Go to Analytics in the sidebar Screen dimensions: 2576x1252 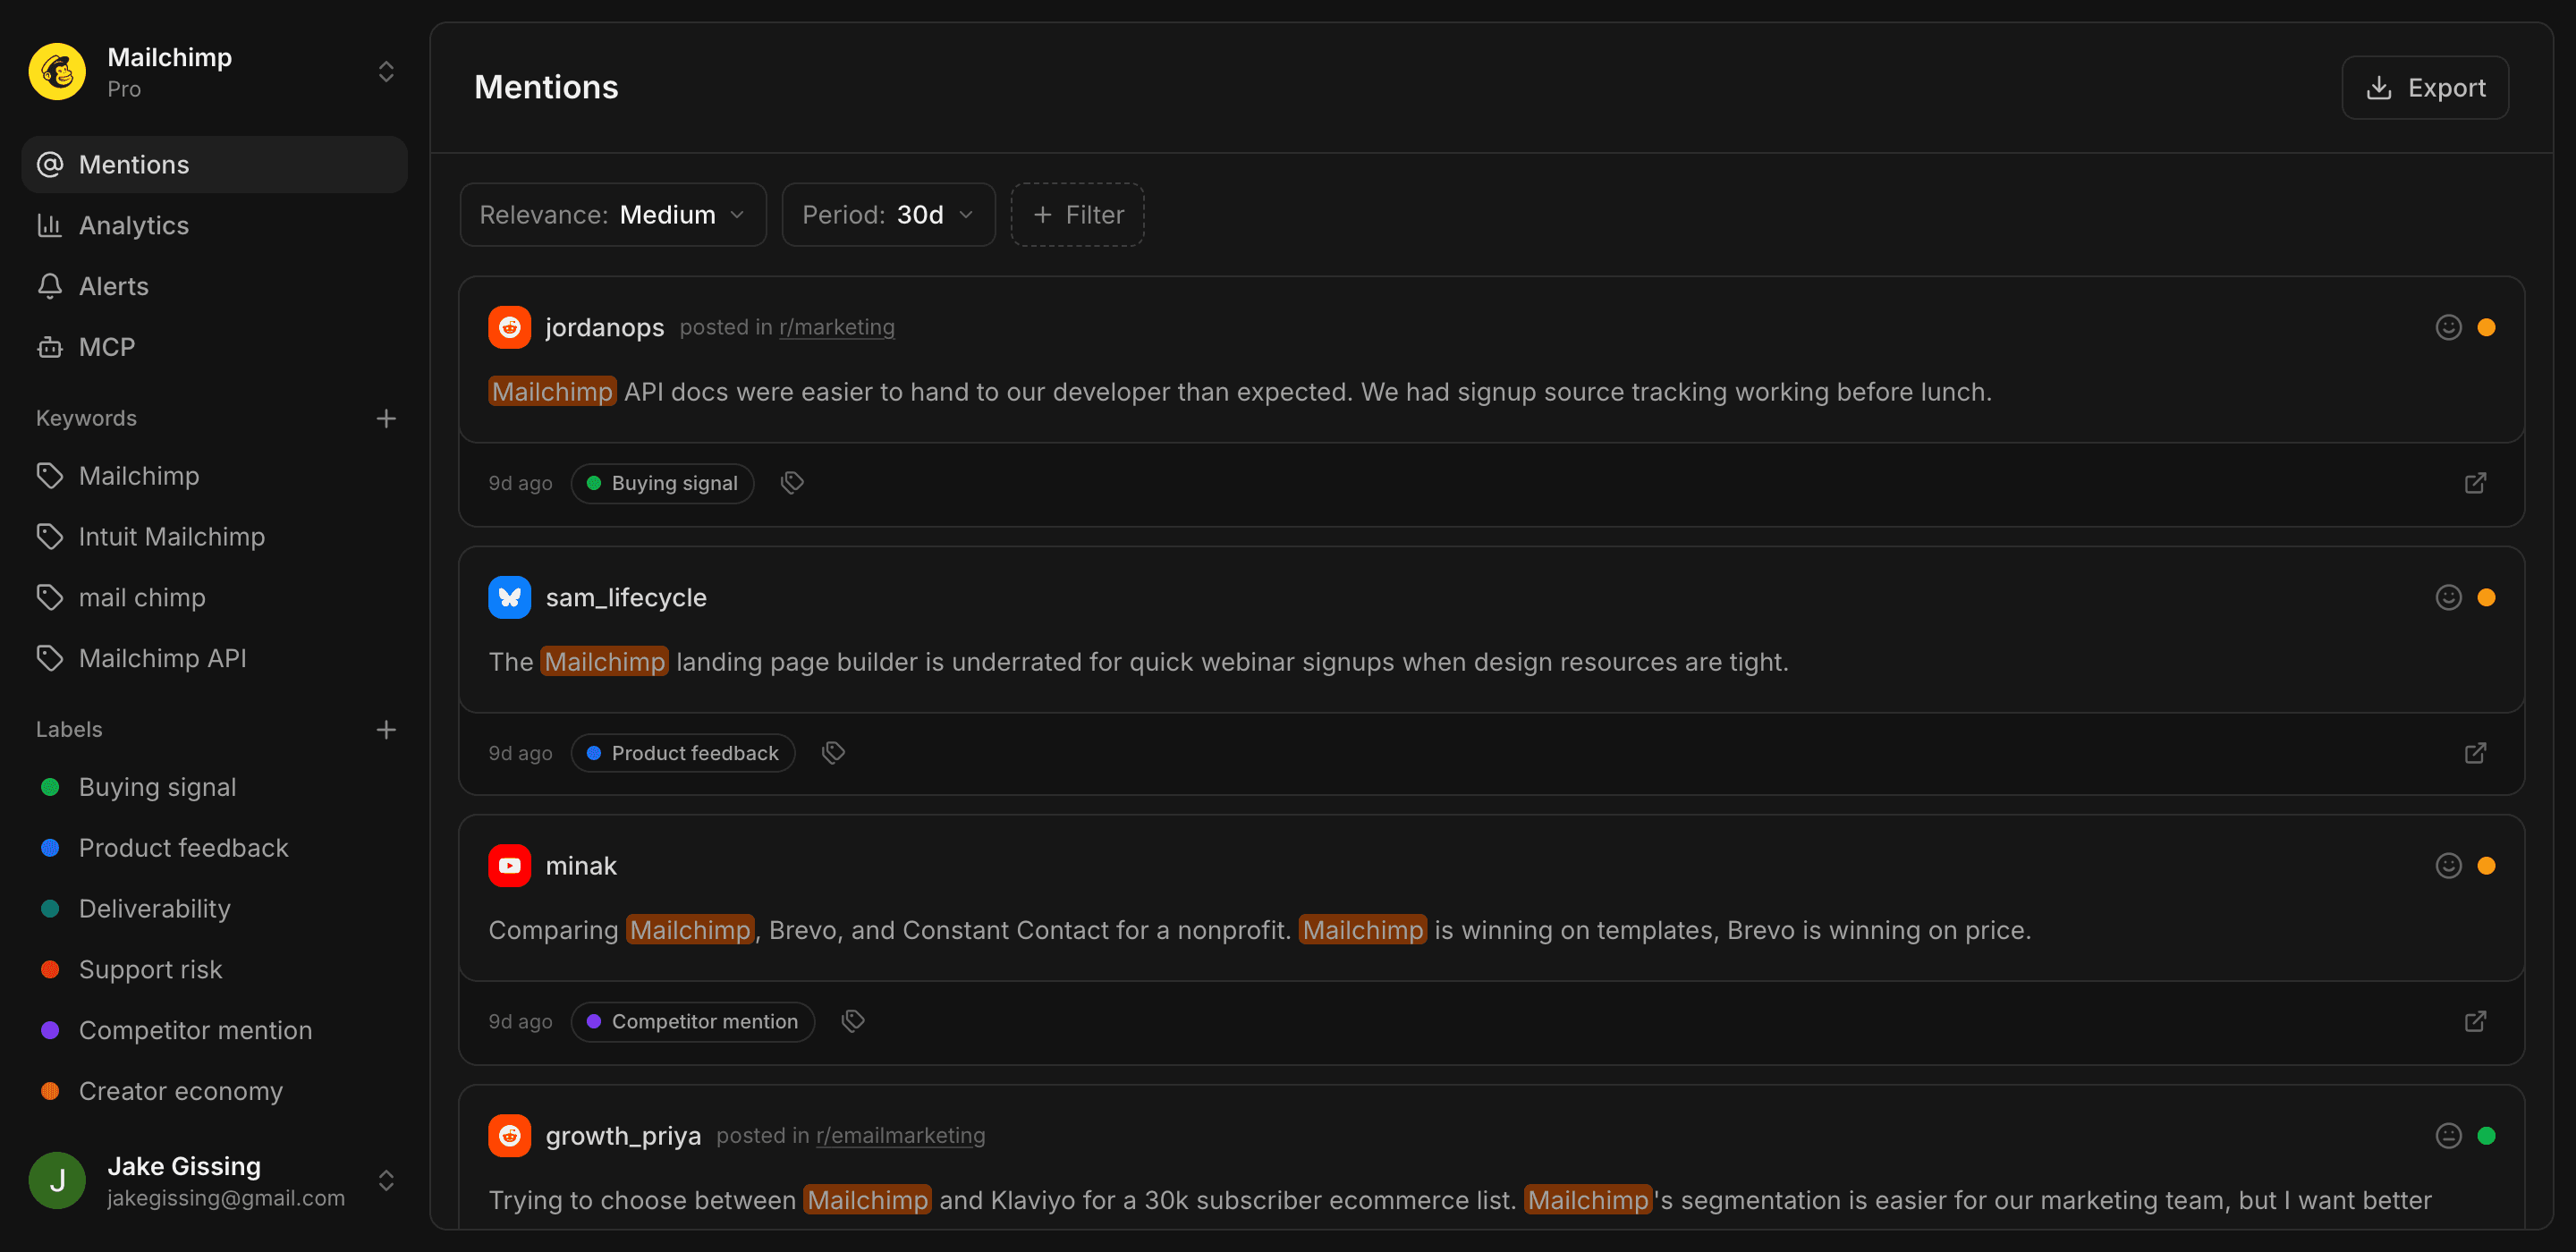point(214,226)
